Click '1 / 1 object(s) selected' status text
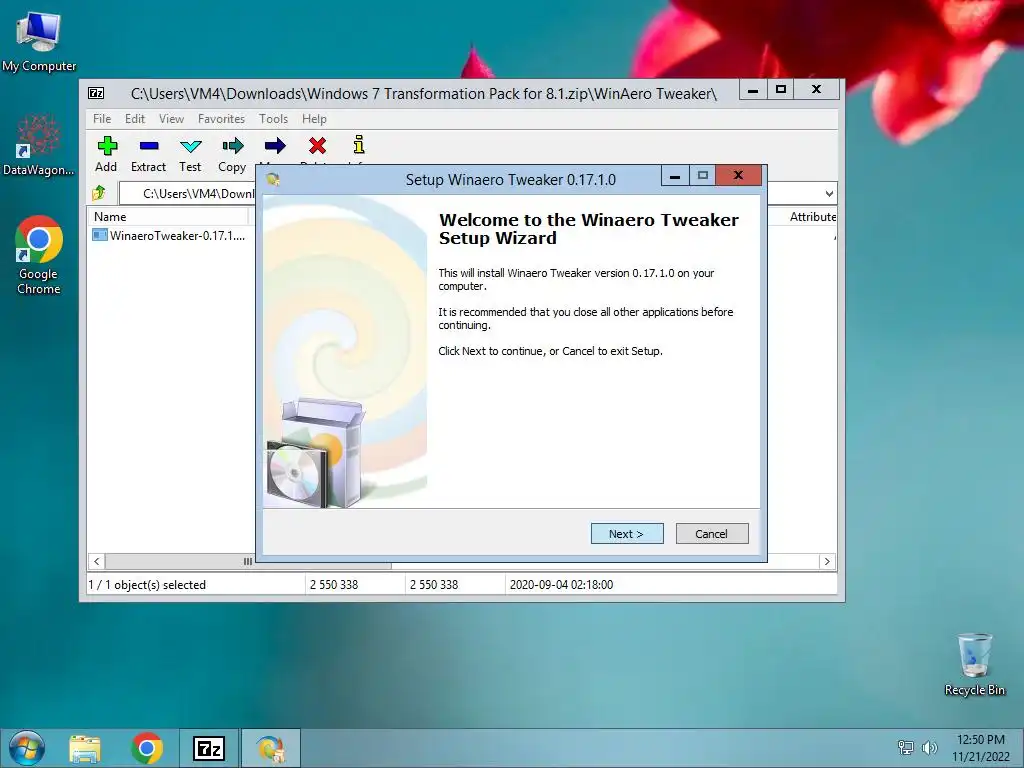The image size is (1024, 768). (x=147, y=585)
